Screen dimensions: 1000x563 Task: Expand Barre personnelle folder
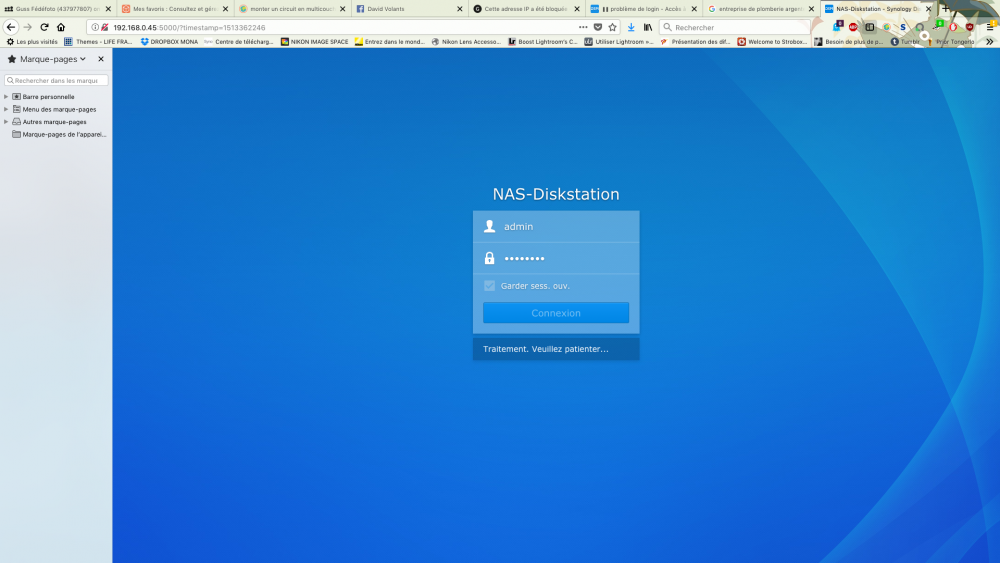pos(6,97)
